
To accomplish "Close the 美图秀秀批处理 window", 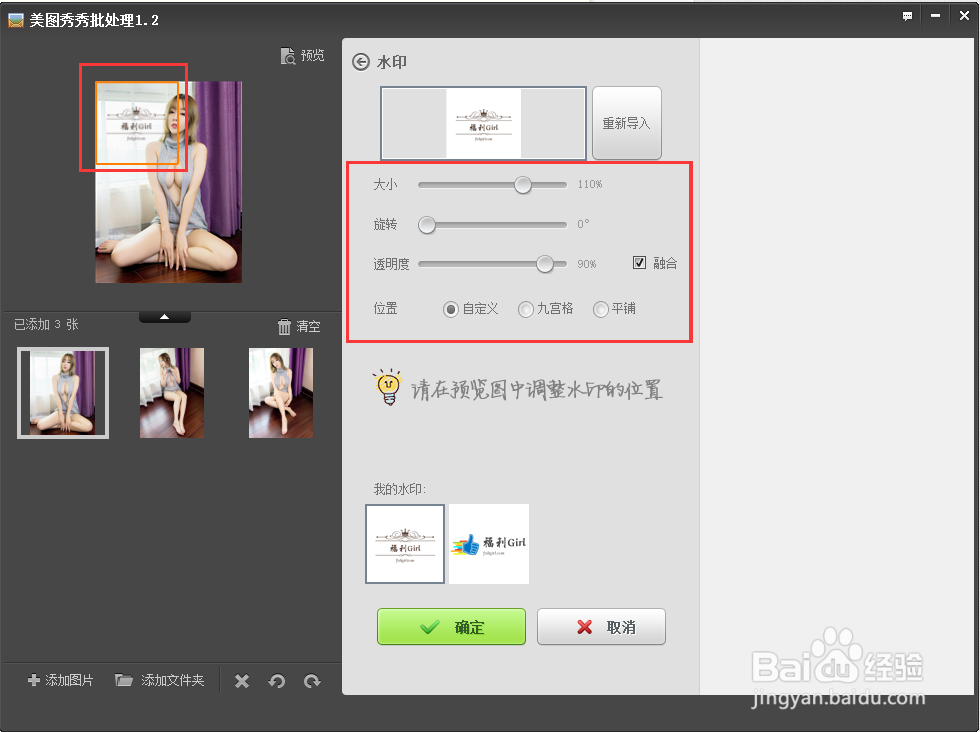I will click(964, 16).
